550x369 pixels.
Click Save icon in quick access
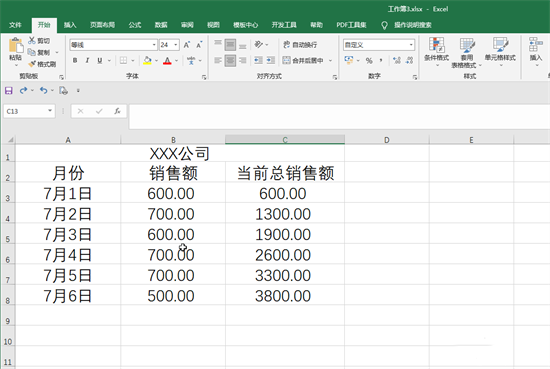point(9,91)
